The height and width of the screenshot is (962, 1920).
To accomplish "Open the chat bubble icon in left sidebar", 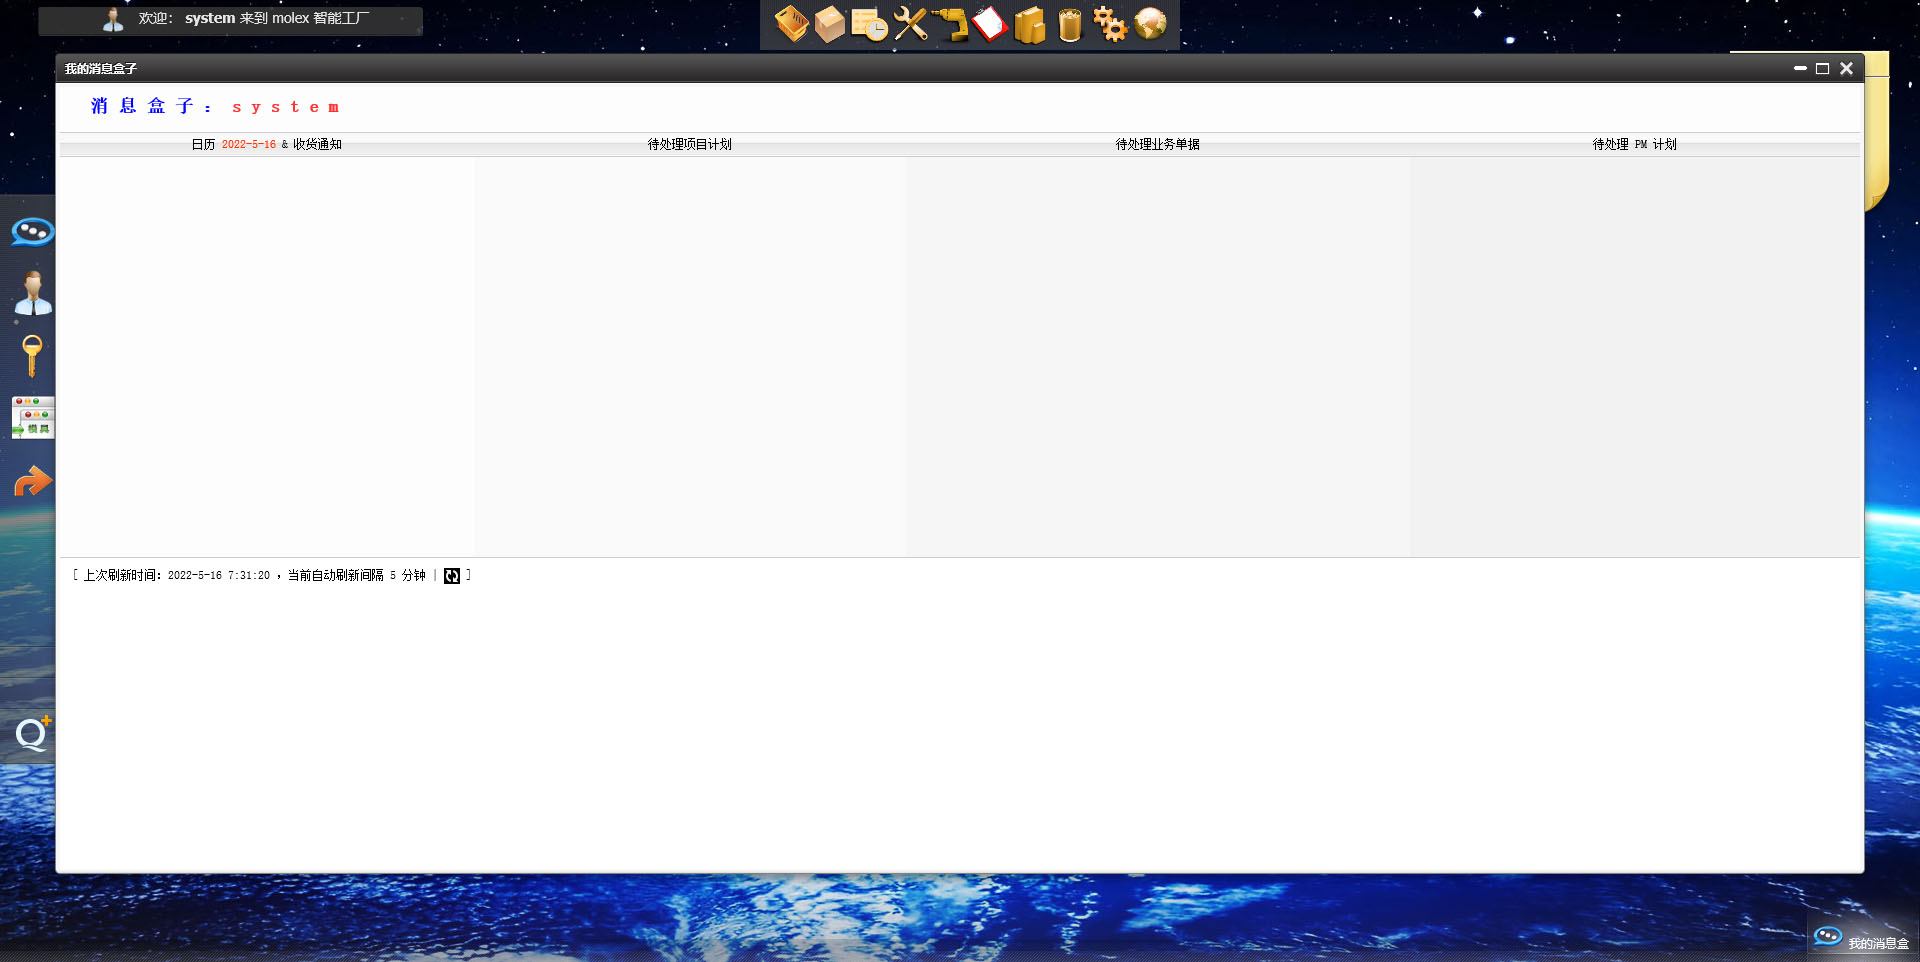I will point(33,232).
